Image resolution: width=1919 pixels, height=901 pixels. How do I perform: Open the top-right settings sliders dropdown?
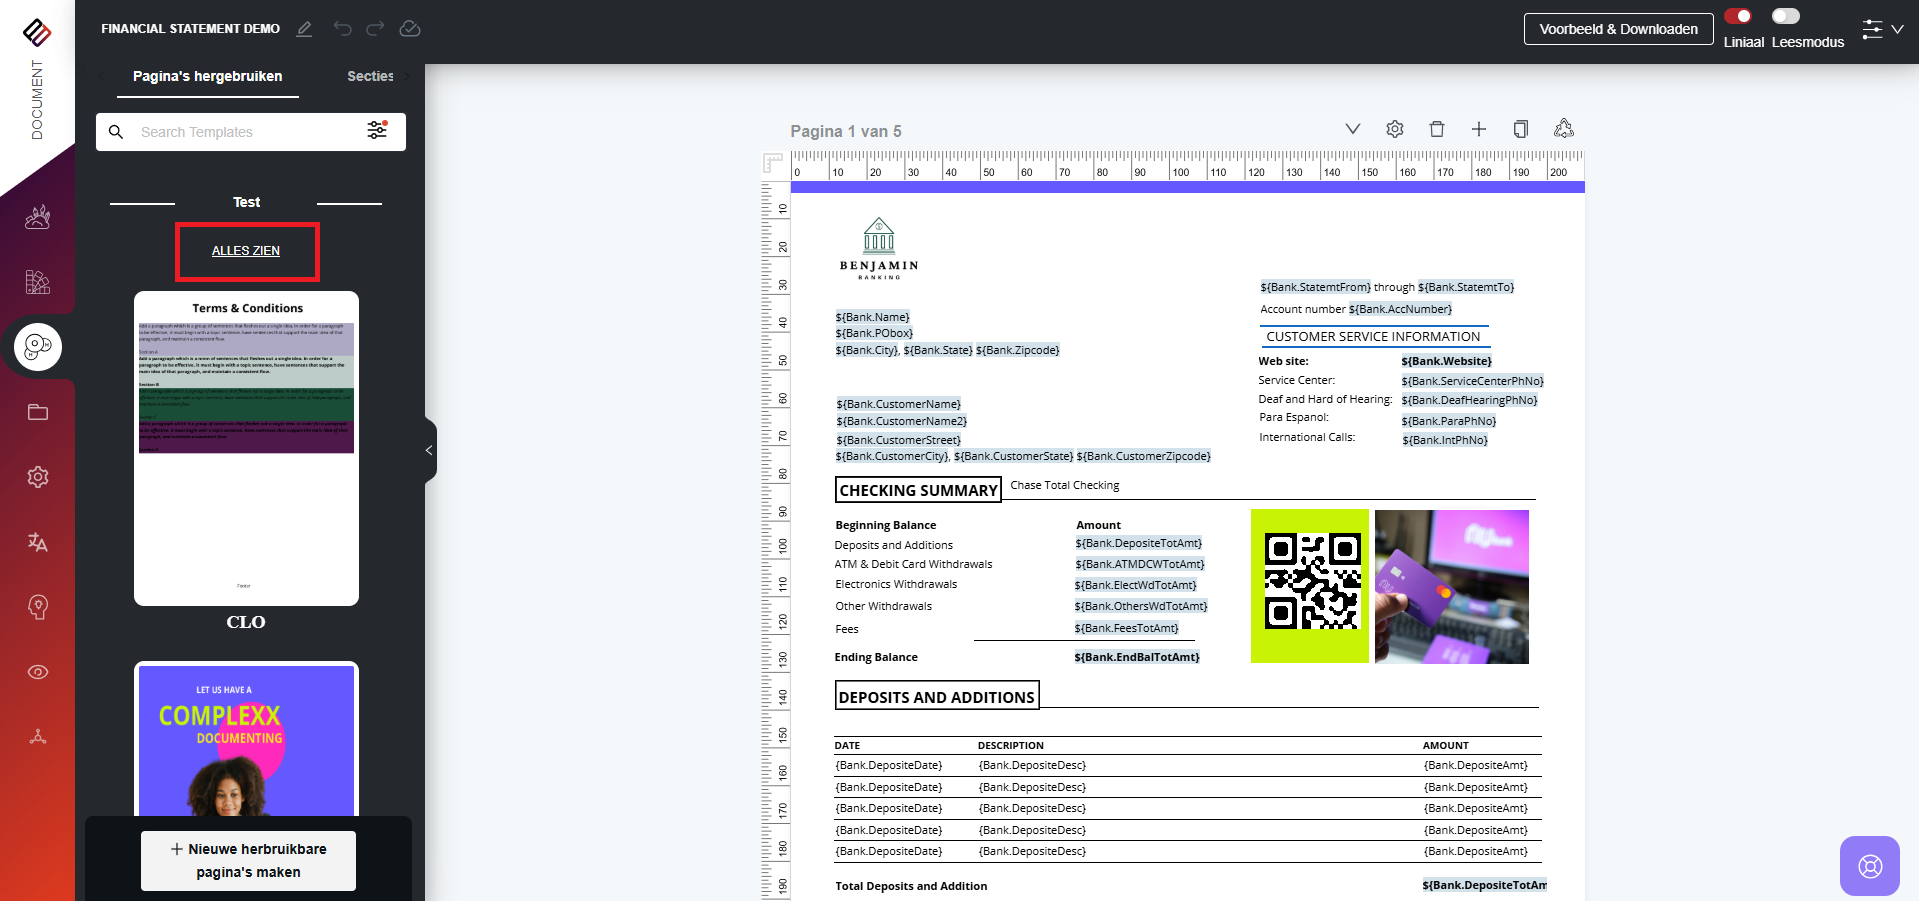pos(1882,29)
